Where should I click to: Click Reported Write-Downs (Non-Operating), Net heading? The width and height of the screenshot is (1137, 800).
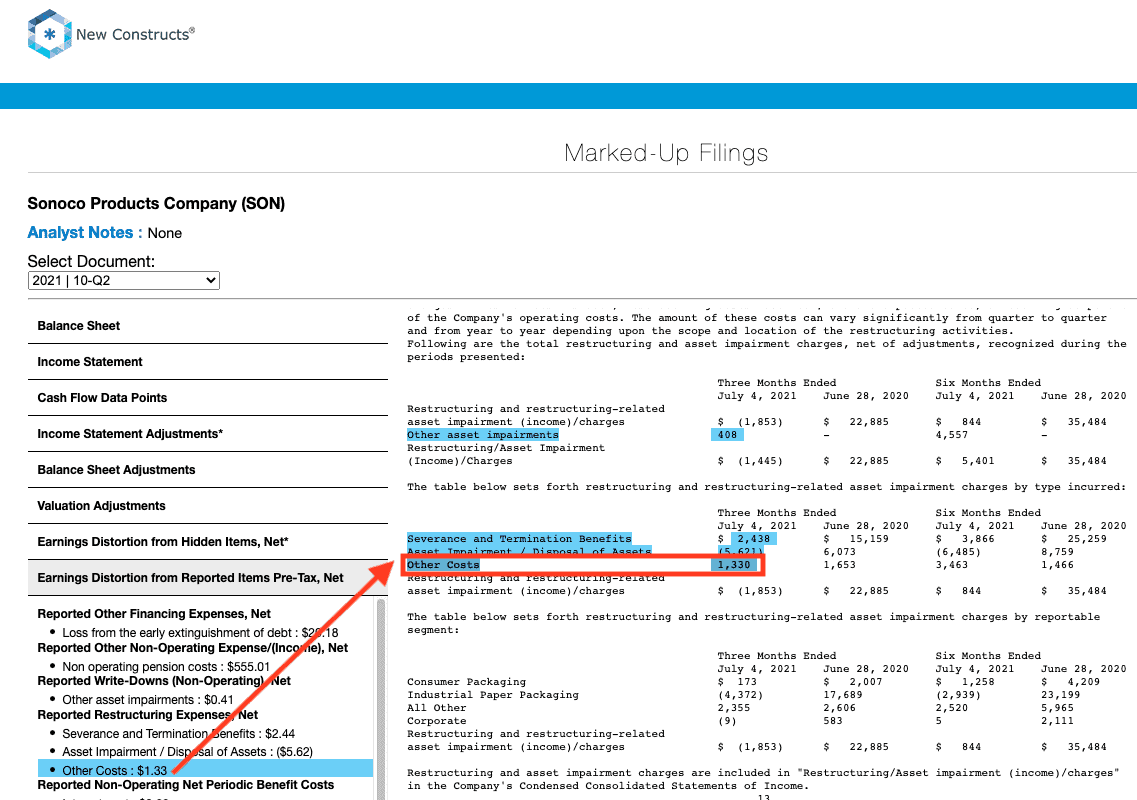164,681
